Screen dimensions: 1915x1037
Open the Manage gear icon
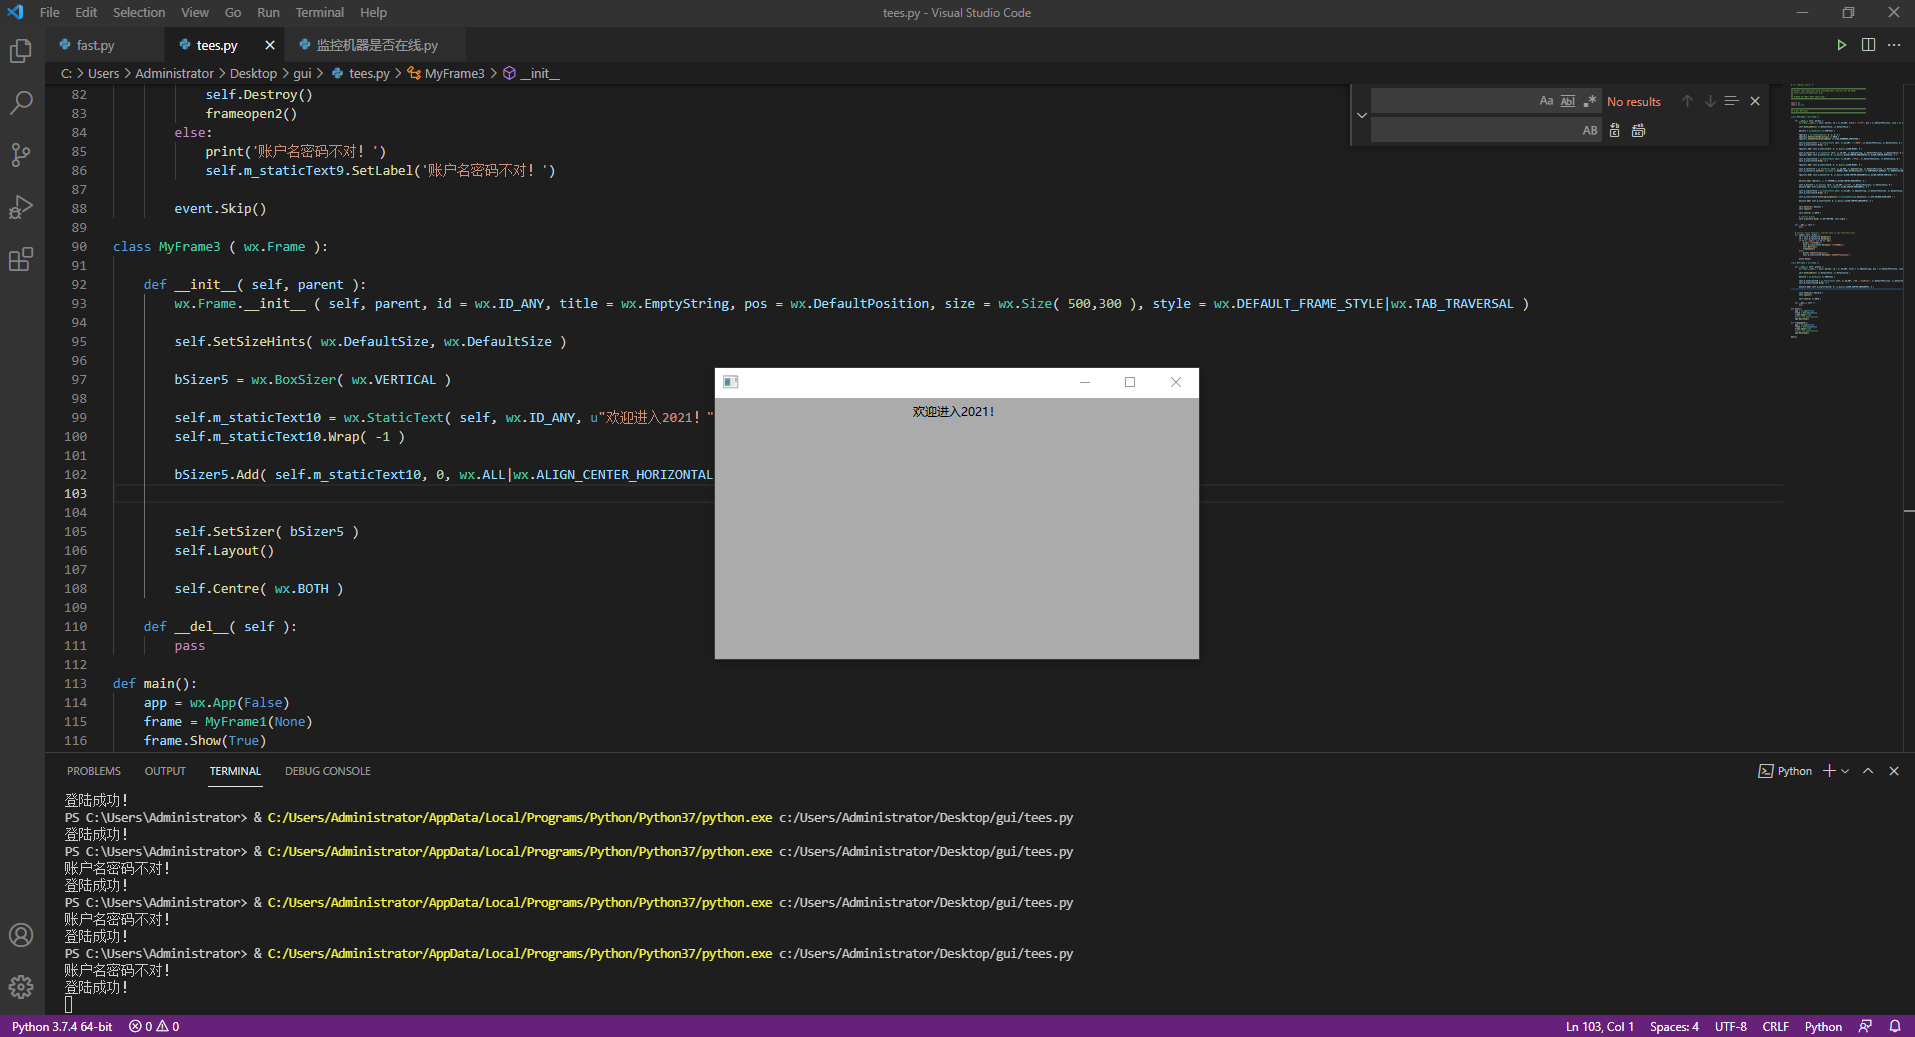[21, 987]
